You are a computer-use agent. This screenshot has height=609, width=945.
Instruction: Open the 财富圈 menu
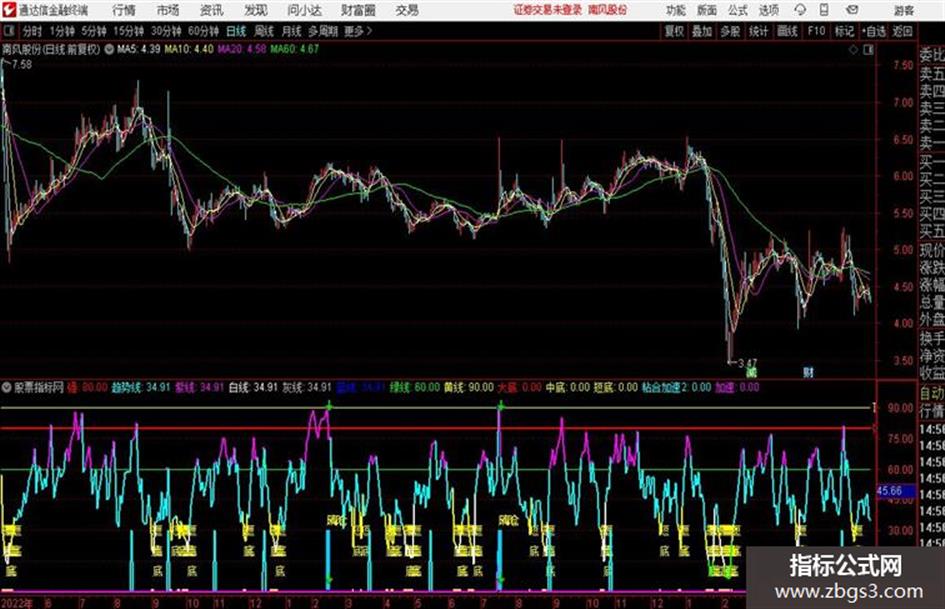point(358,10)
